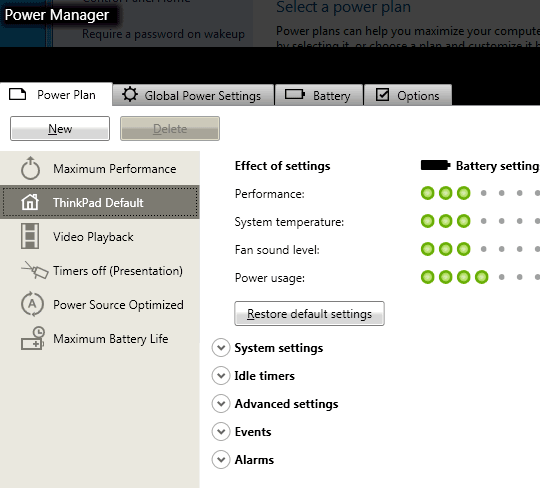Select Power Source Optimized plan text
The height and width of the screenshot is (488, 540).
coord(118,305)
